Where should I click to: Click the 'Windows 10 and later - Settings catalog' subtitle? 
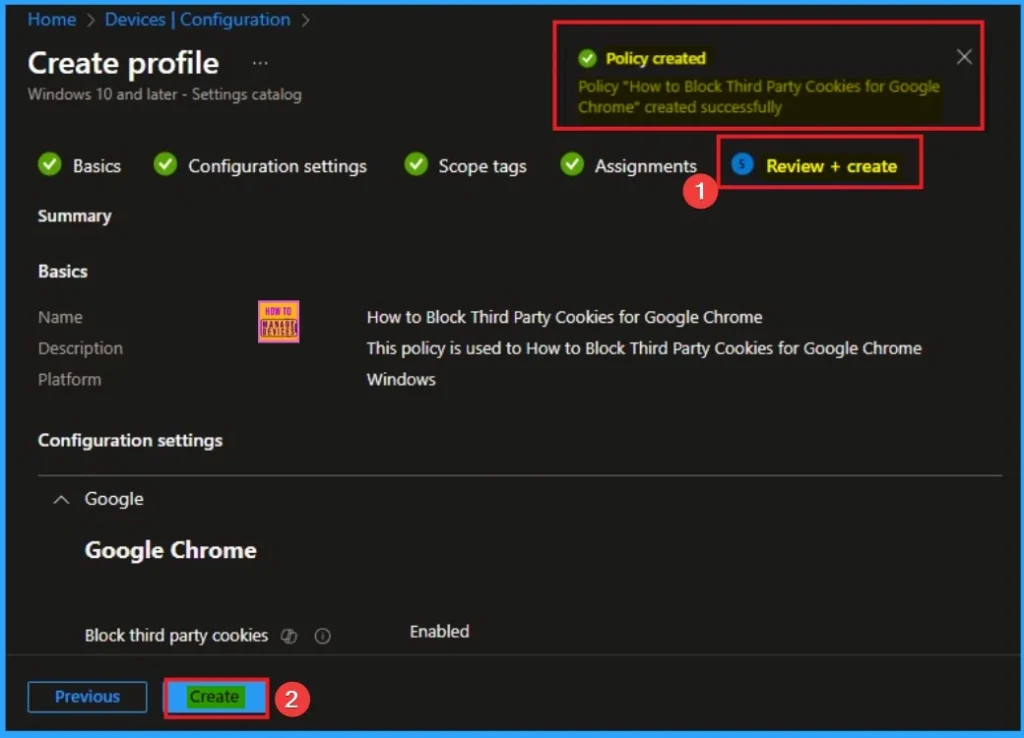[x=165, y=94]
